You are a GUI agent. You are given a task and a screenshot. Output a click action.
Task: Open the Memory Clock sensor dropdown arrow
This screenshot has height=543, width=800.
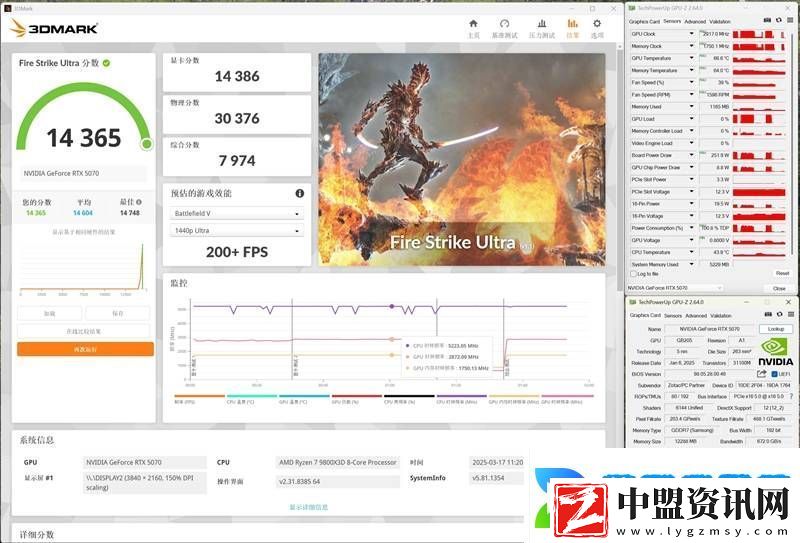click(x=692, y=46)
